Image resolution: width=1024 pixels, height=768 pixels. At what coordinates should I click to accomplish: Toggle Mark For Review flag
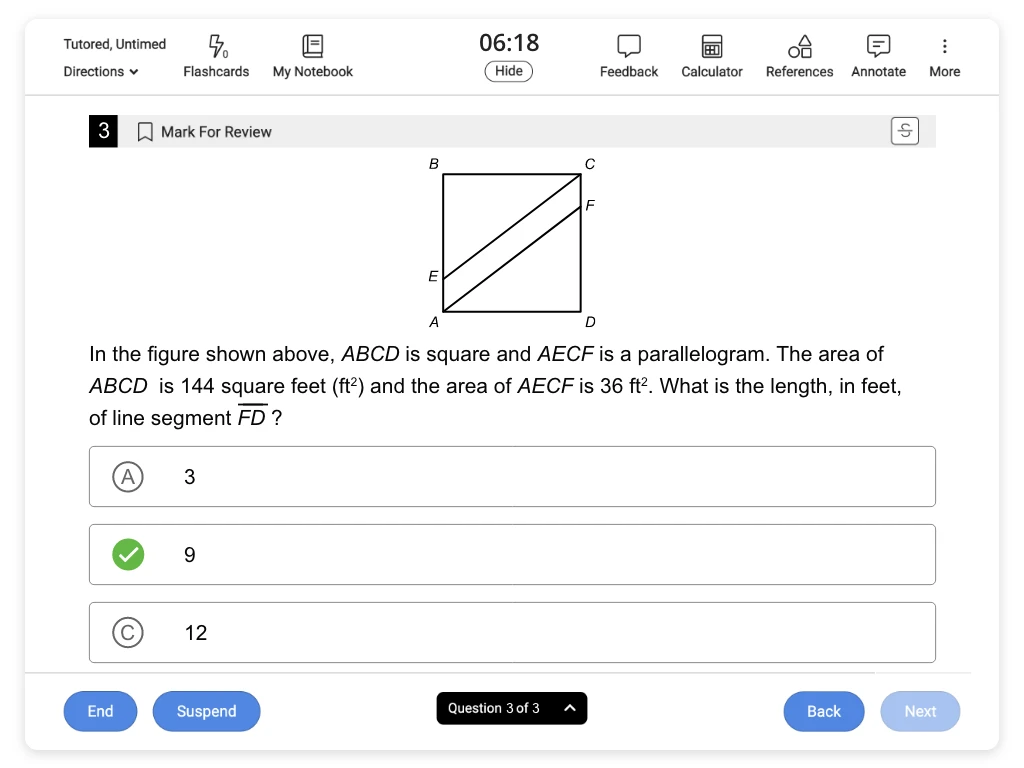(143, 131)
